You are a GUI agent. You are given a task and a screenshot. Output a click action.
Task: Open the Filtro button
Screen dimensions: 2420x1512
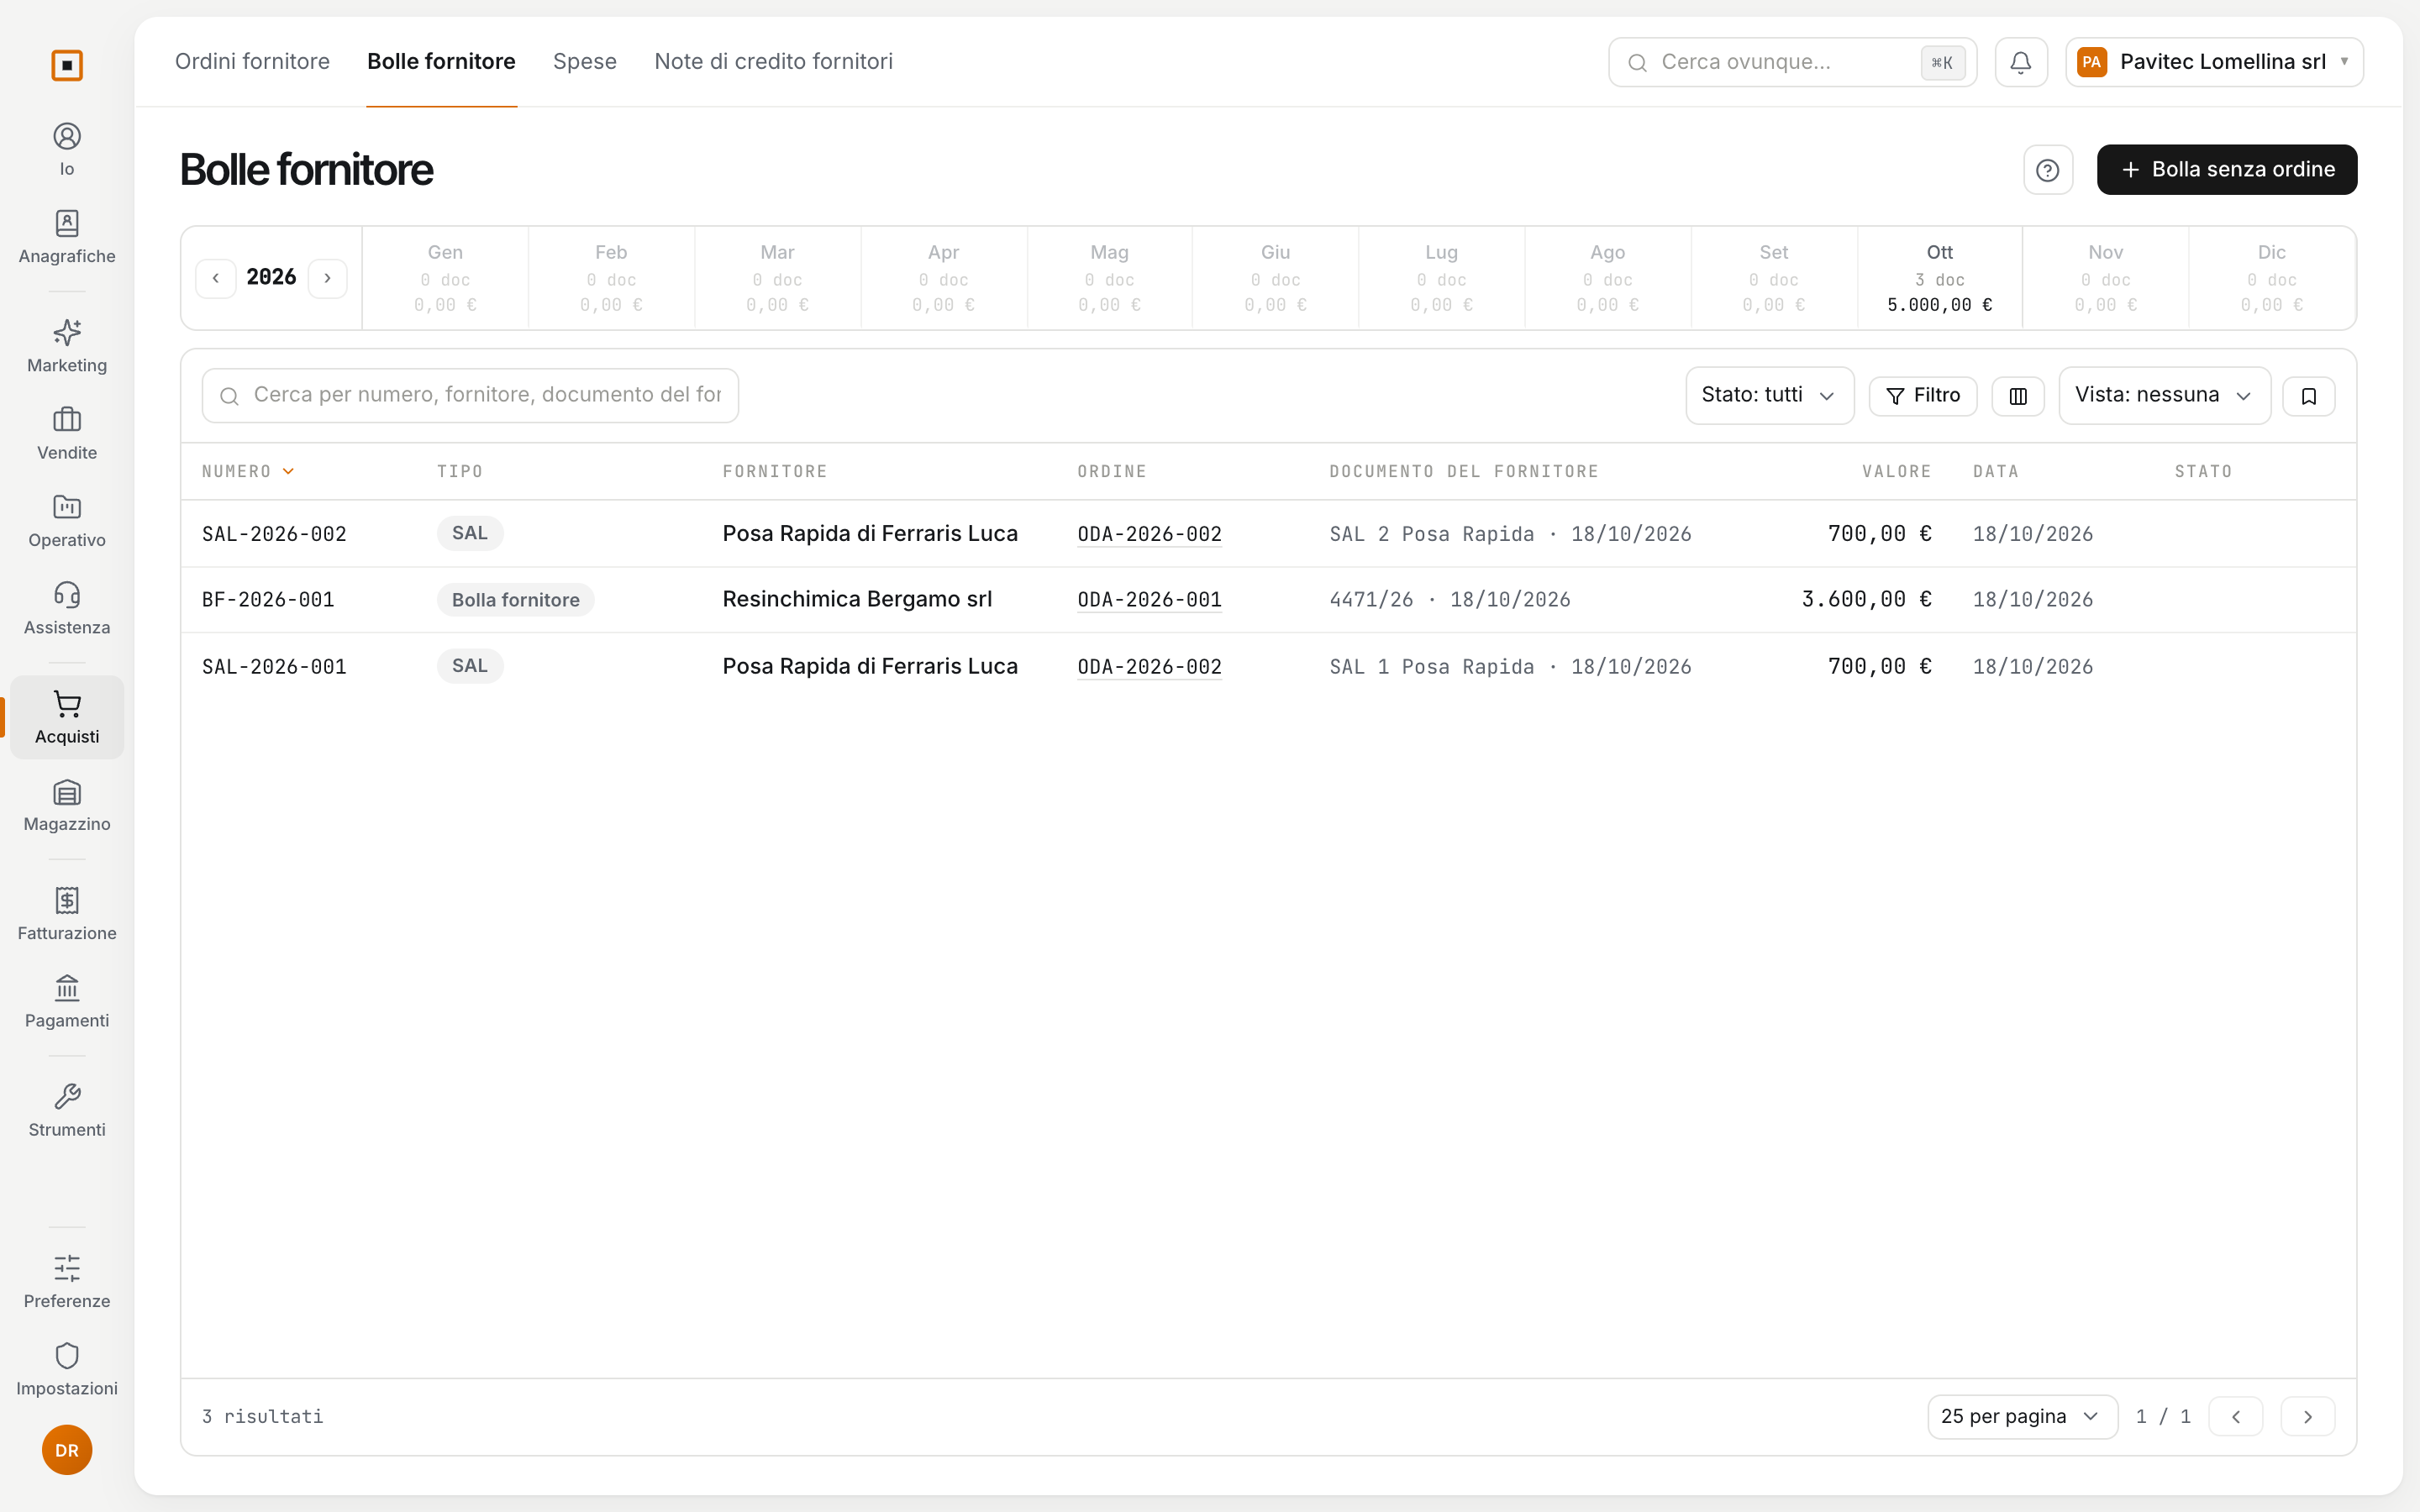[x=1922, y=396]
